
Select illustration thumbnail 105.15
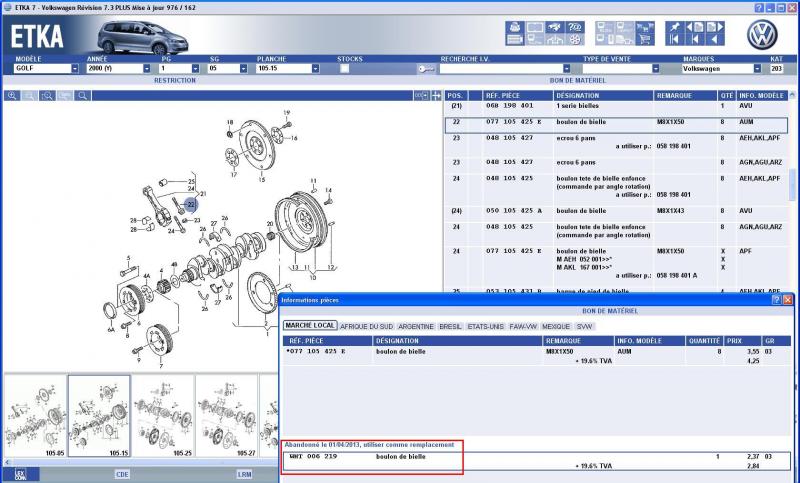click(x=99, y=416)
